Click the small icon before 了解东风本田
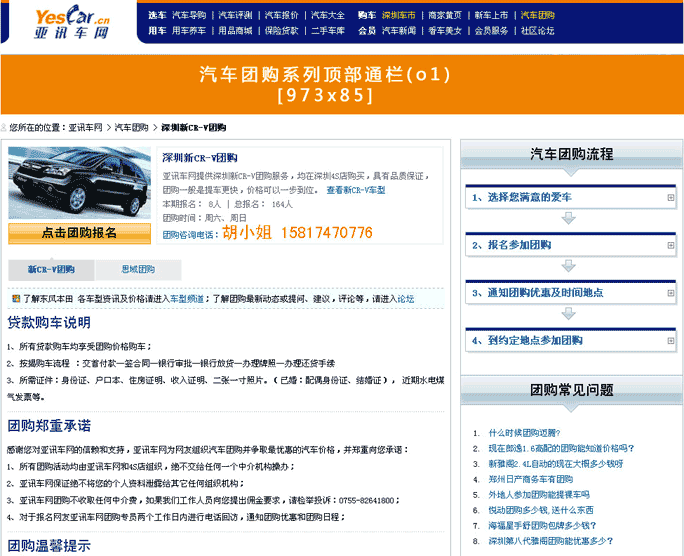Image resolution: width=684 pixels, height=556 pixels. tap(15, 299)
